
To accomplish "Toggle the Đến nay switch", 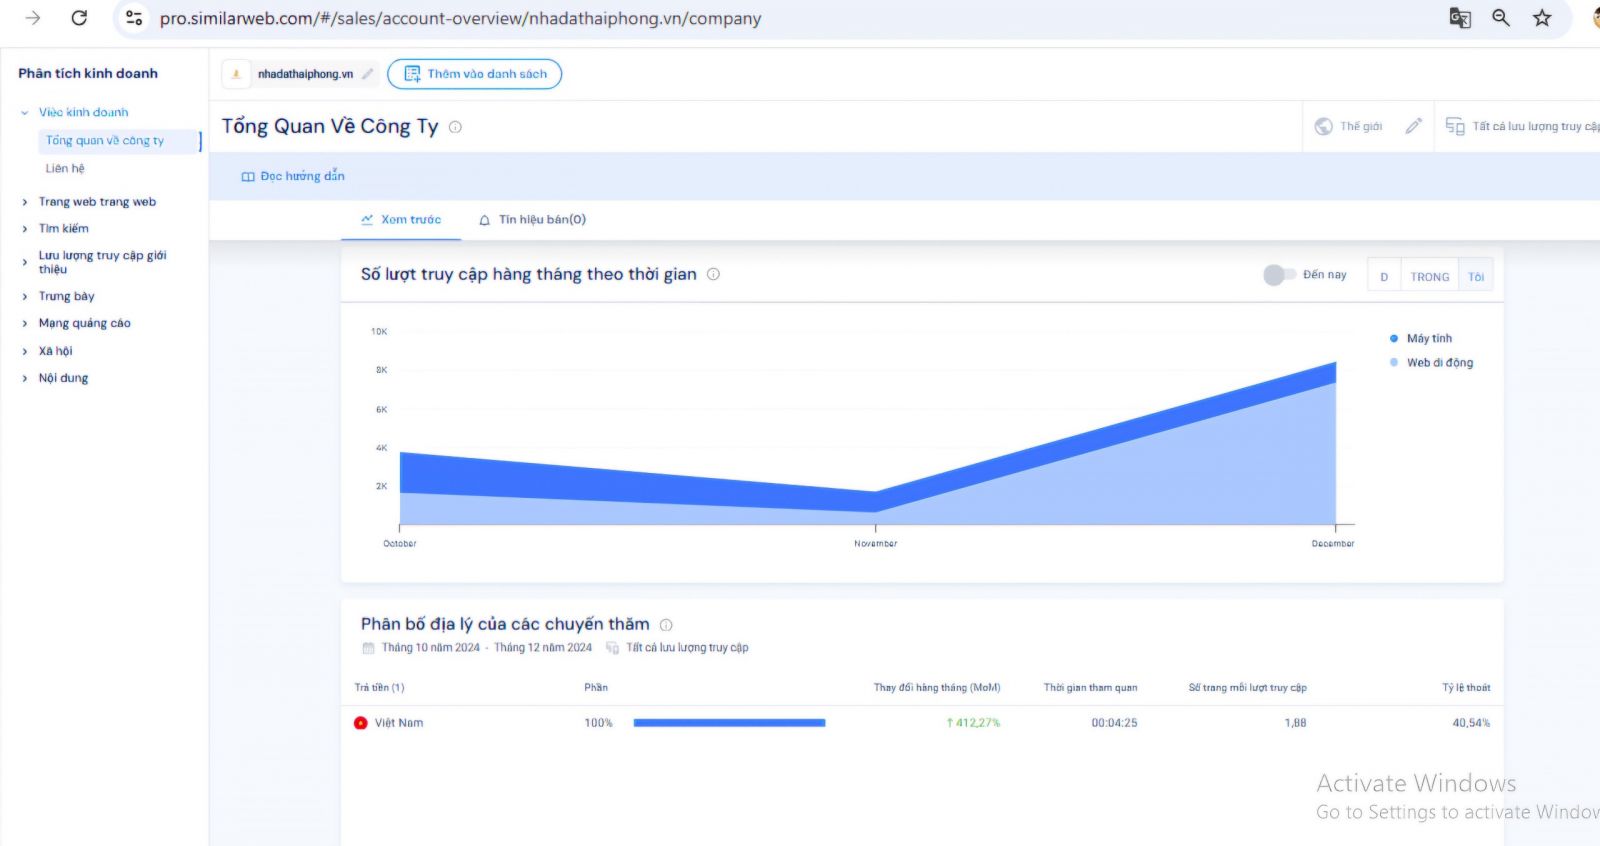I will [1278, 275].
